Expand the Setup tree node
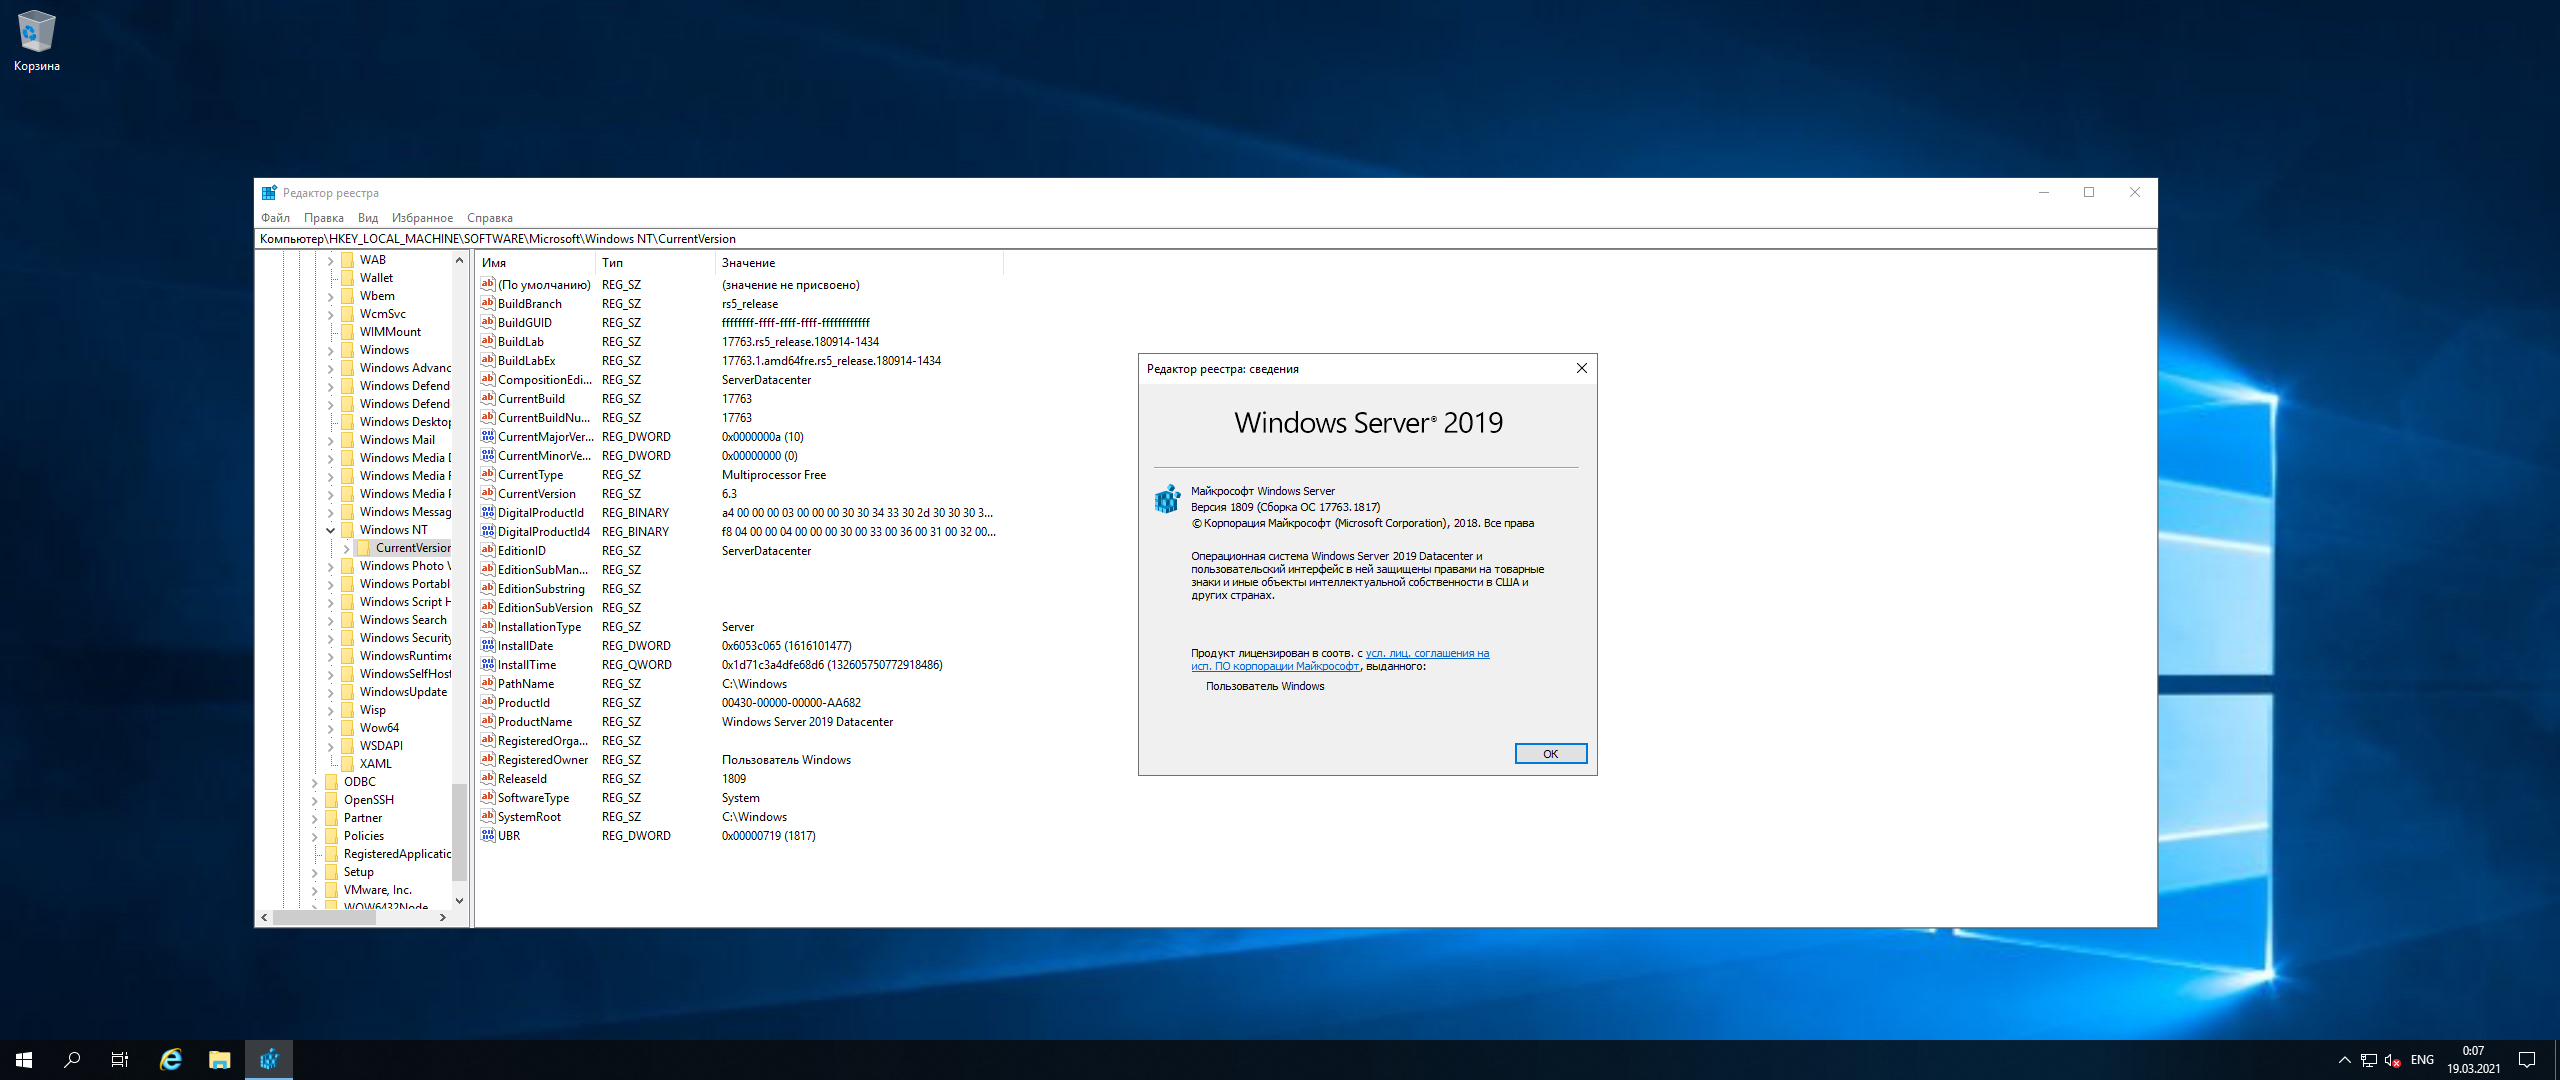Image resolution: width=2560 pixels, height=1080 pixels. coord(314,872)
